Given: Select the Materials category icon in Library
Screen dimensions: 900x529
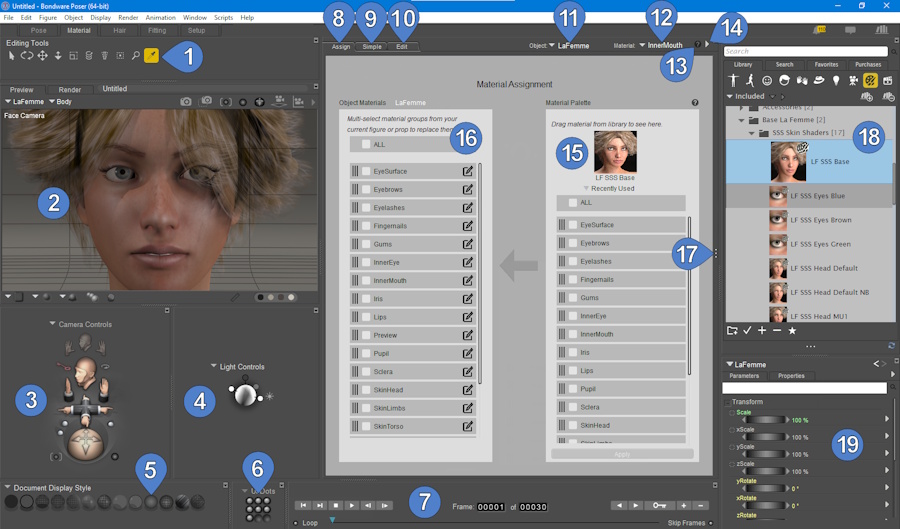Looking at the screenshot, I should click(x=870, y=80).
